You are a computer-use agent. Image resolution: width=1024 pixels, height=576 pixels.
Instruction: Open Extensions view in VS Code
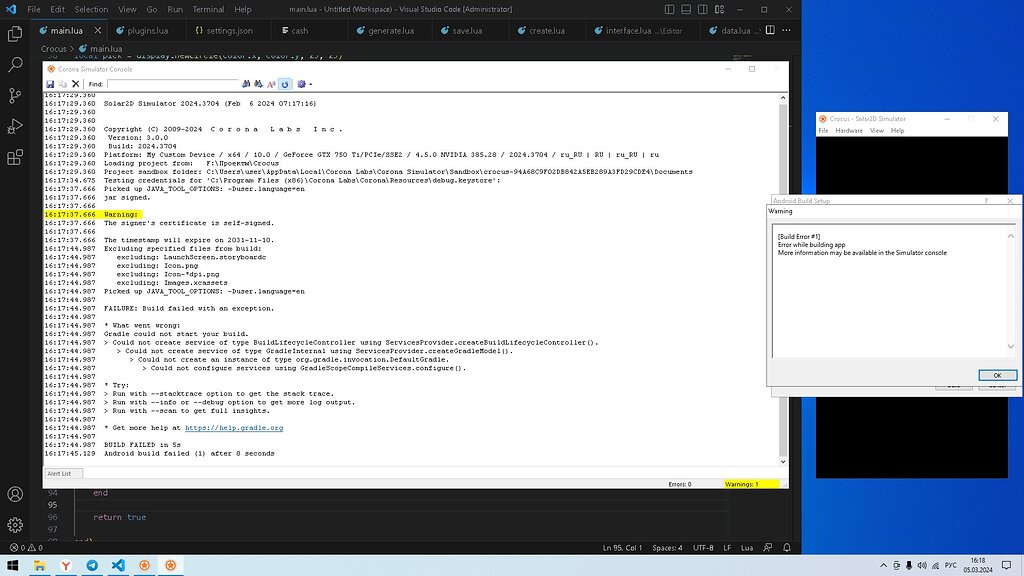(14, 158)
